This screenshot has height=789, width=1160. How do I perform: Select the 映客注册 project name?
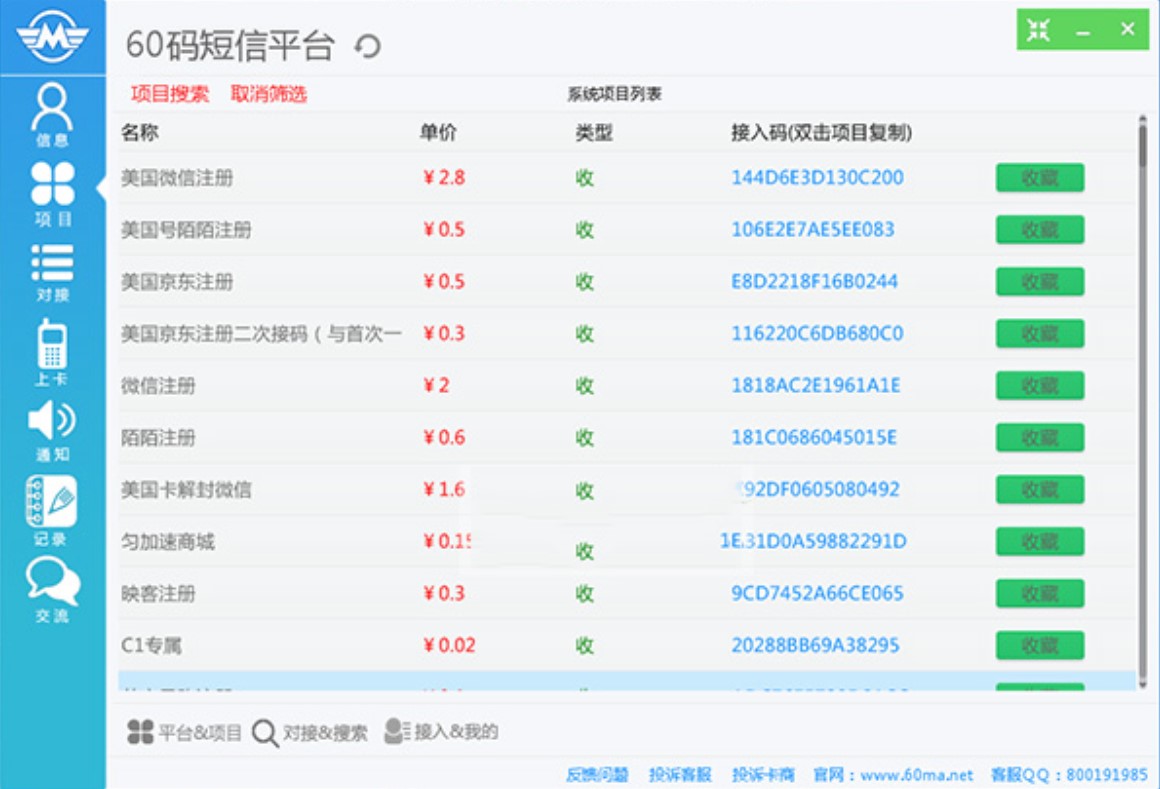tap(158, 594)
